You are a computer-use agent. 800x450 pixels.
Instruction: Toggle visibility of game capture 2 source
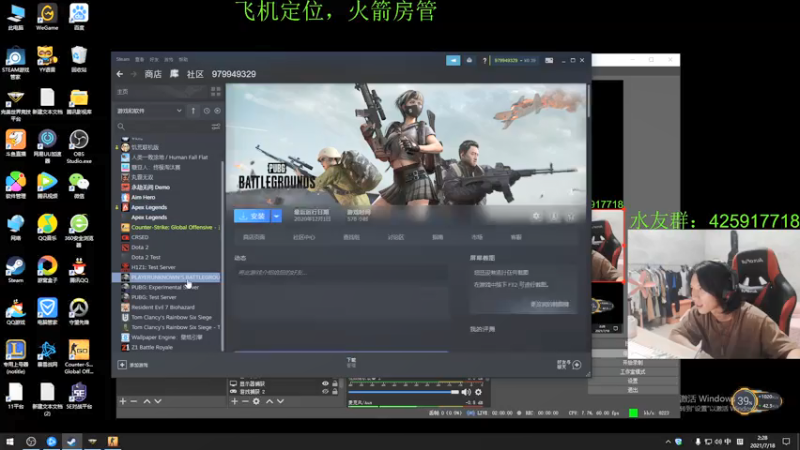325,392
